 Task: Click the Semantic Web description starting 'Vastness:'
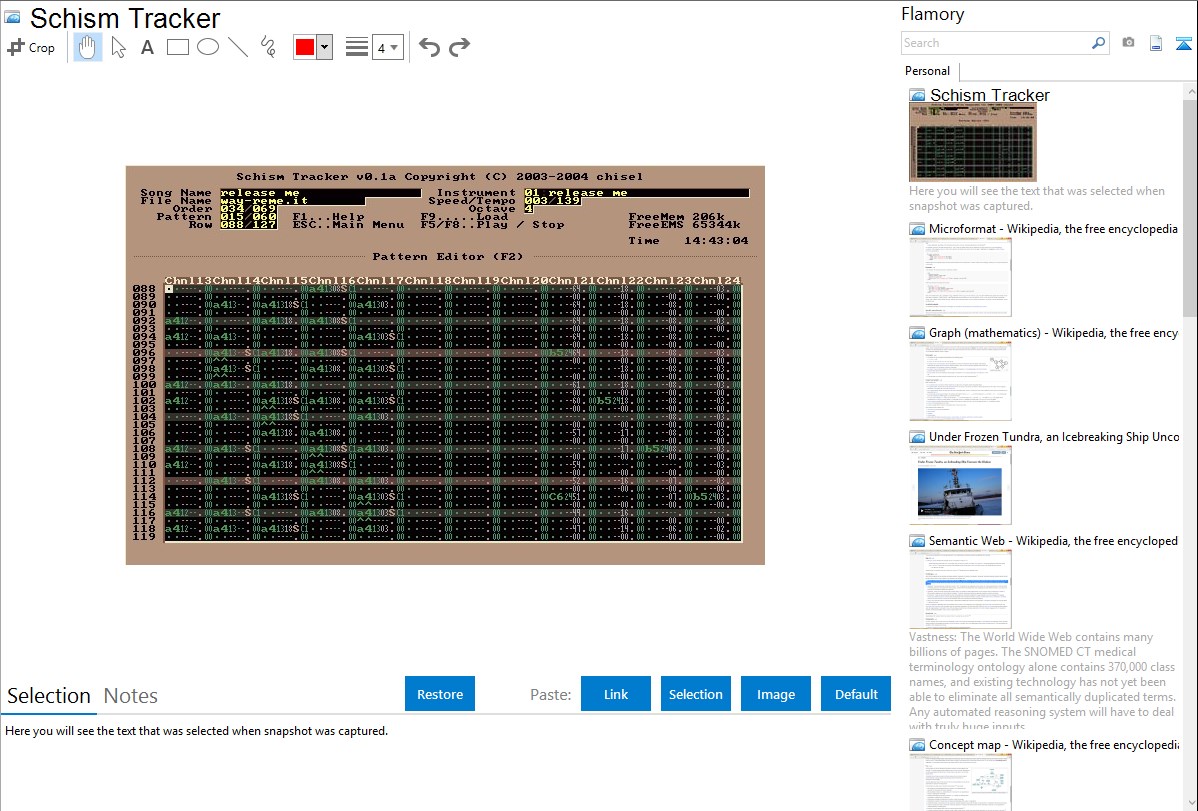(1042, 681)
